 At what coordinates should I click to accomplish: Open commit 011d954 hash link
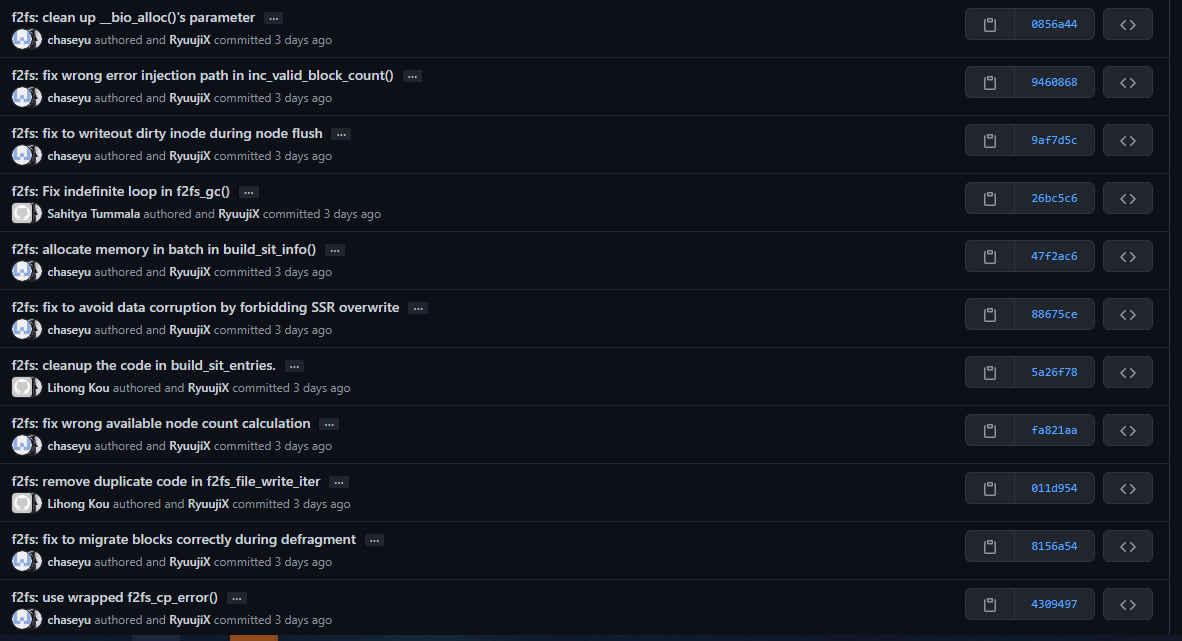pos(1054,488)
